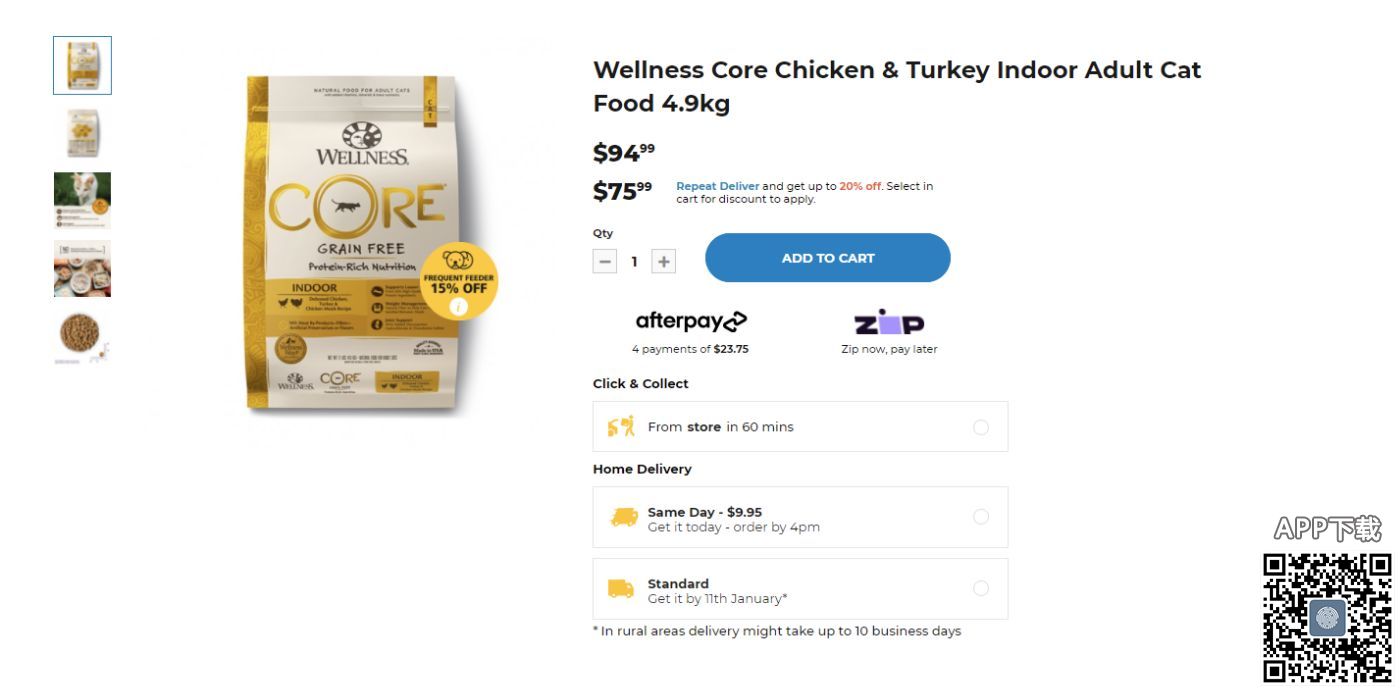
Task: Open the Repeat Deliver link
Action: point(717,186)
